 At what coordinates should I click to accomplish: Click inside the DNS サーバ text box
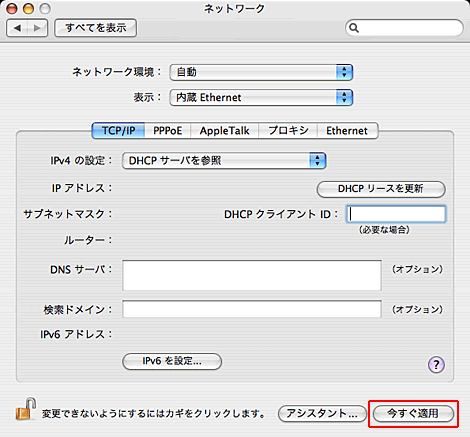tap(252, 275)
